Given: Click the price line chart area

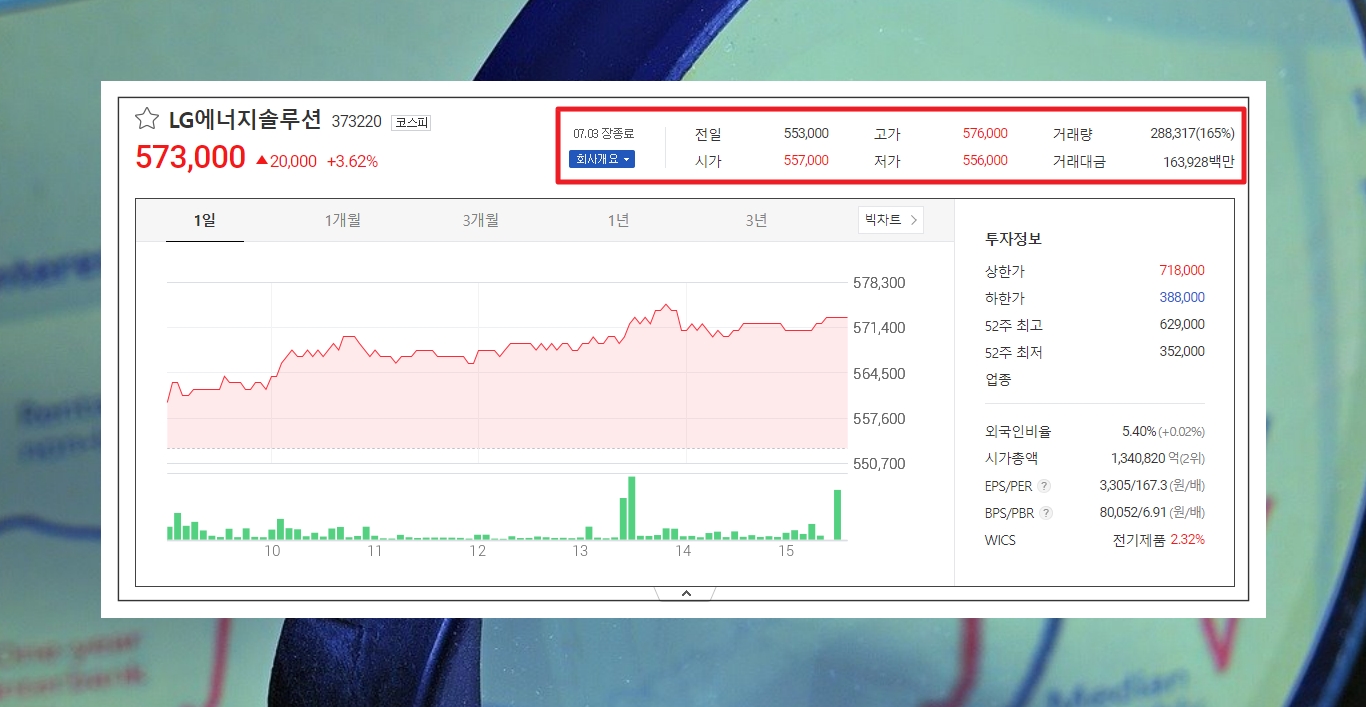Looking at the screenshot, I should pos(507,372).
